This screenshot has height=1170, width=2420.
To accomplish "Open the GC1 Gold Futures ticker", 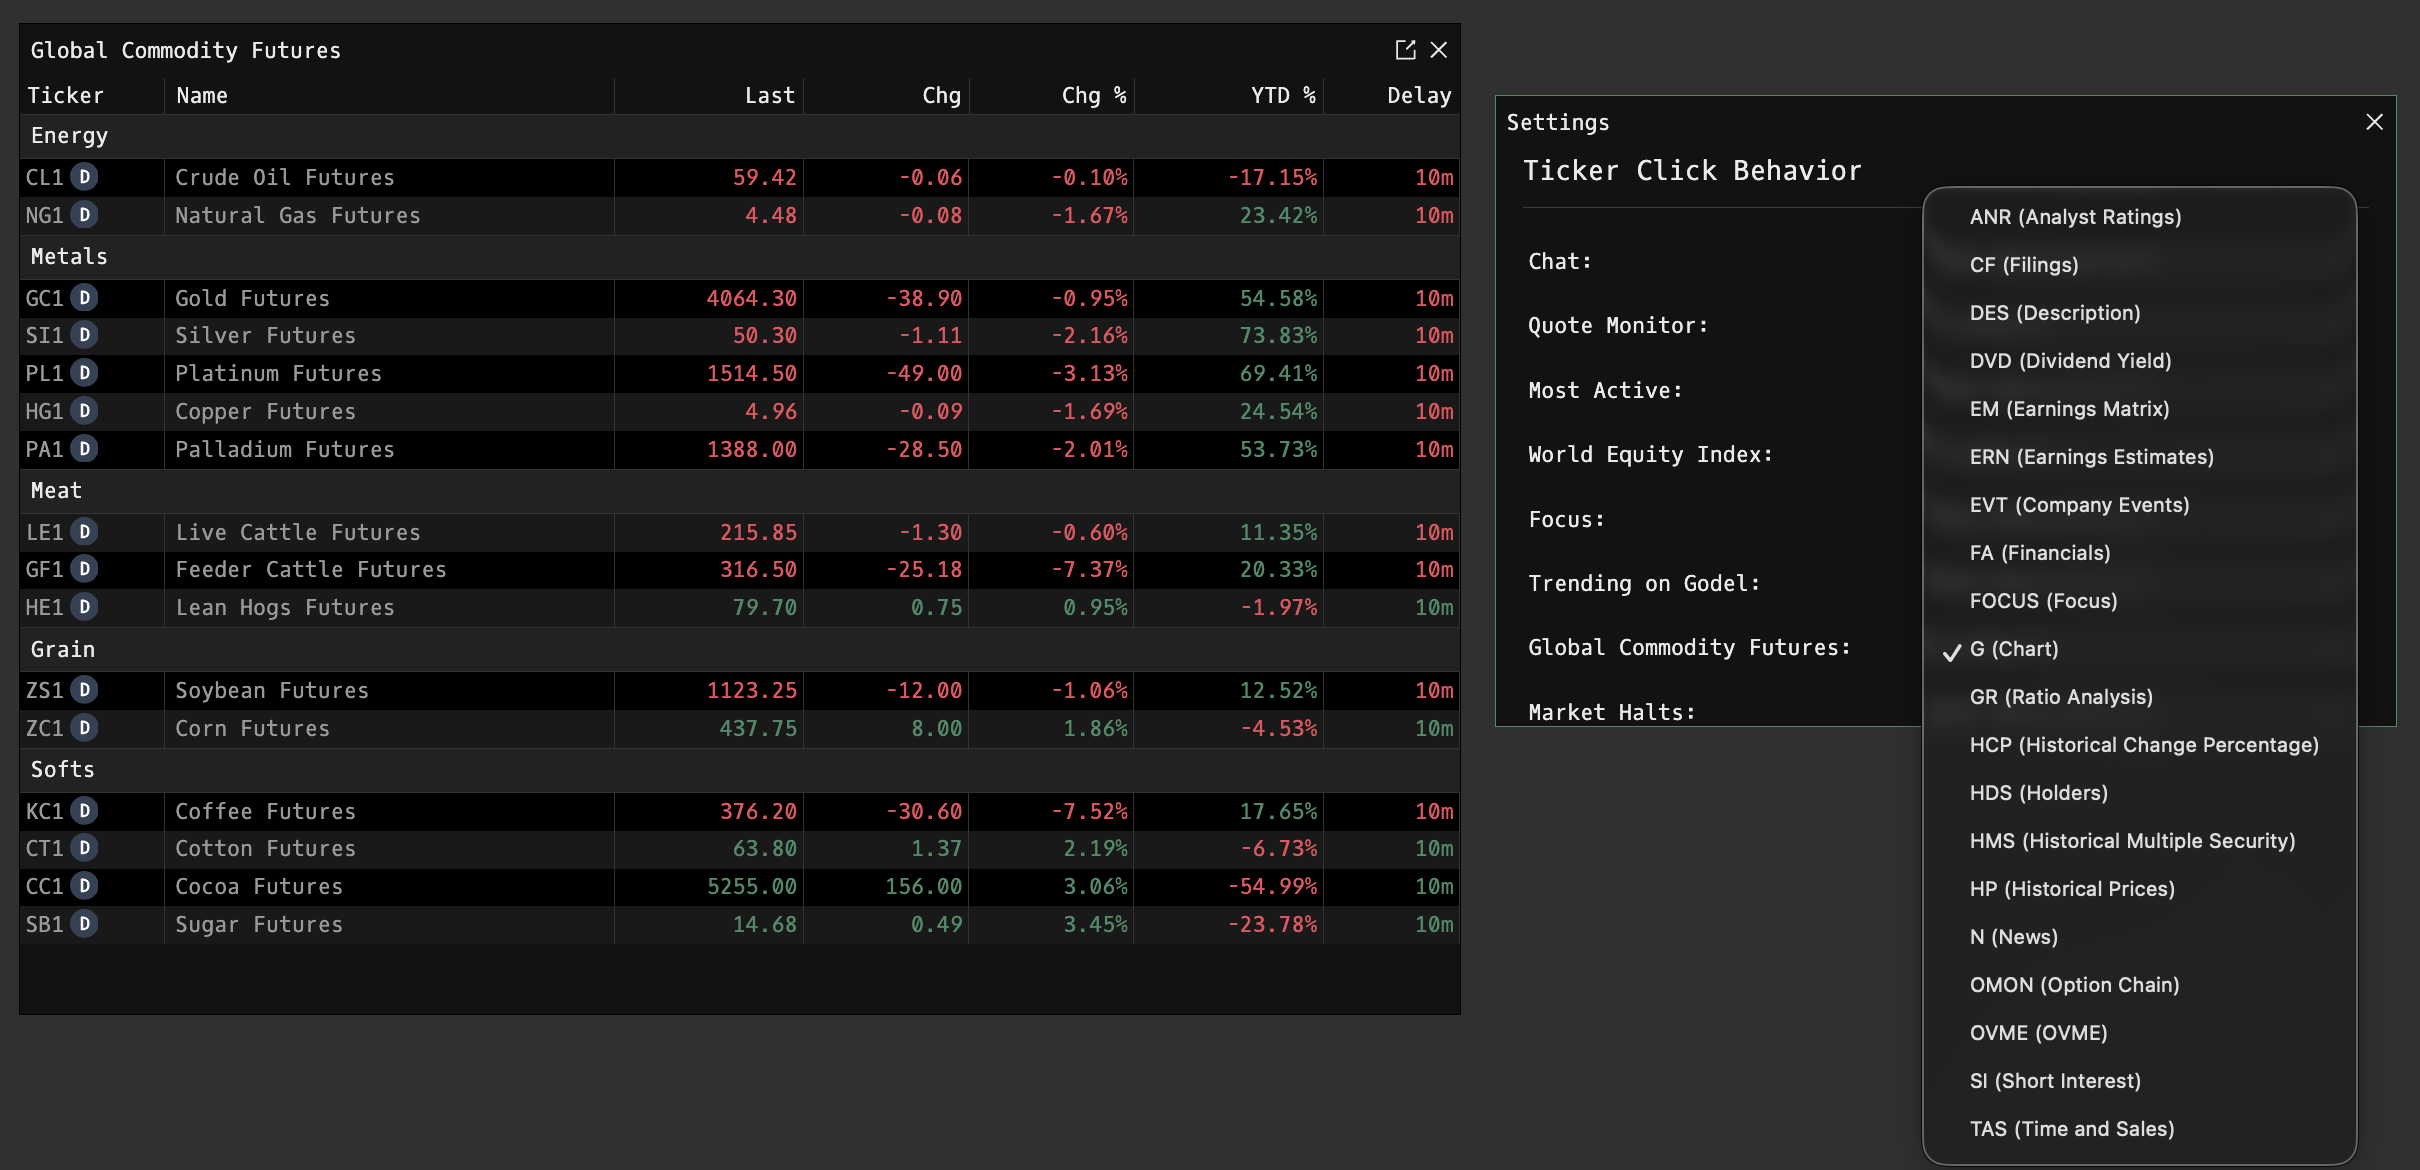I will pos(45,298).
